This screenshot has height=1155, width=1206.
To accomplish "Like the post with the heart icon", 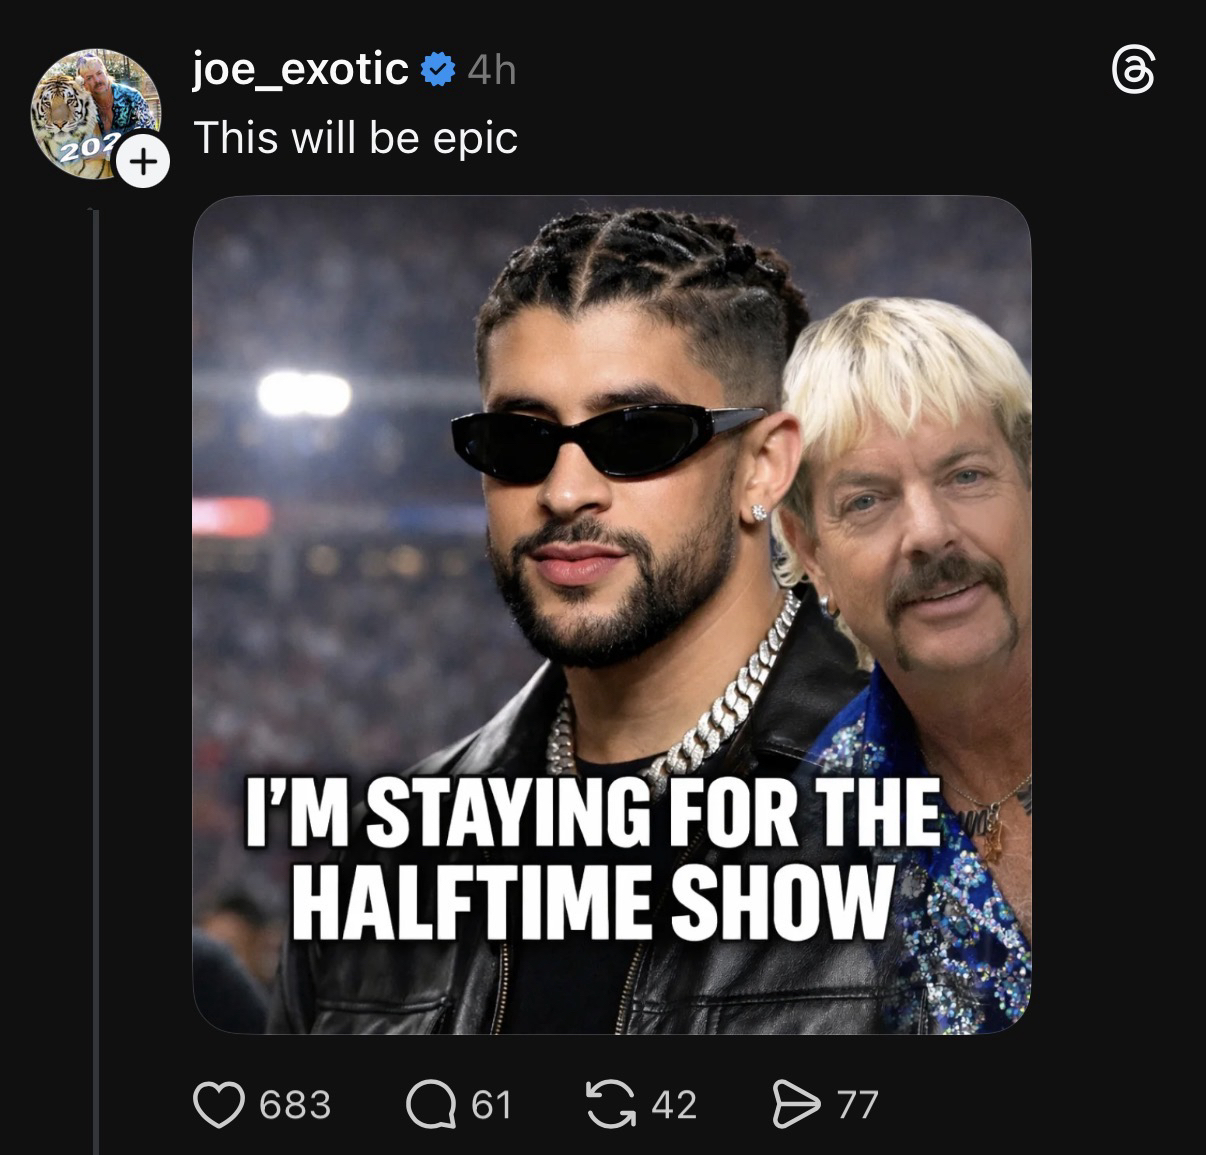I will (219, 1105).
